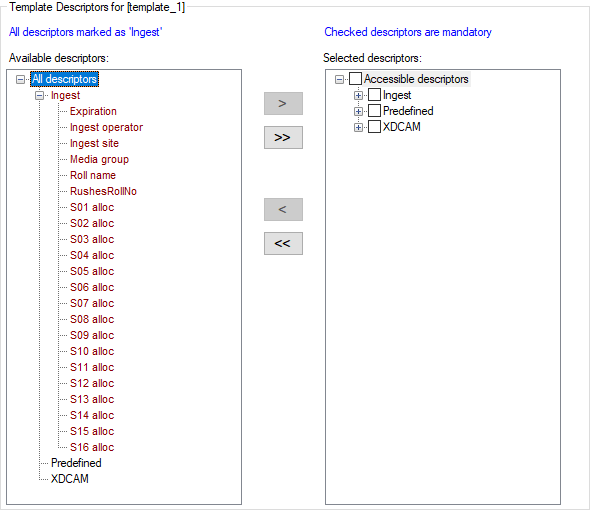Screen dimensions: 590x511
Task: Select the Ingest operator descriptor
Action: coord(106,127)
